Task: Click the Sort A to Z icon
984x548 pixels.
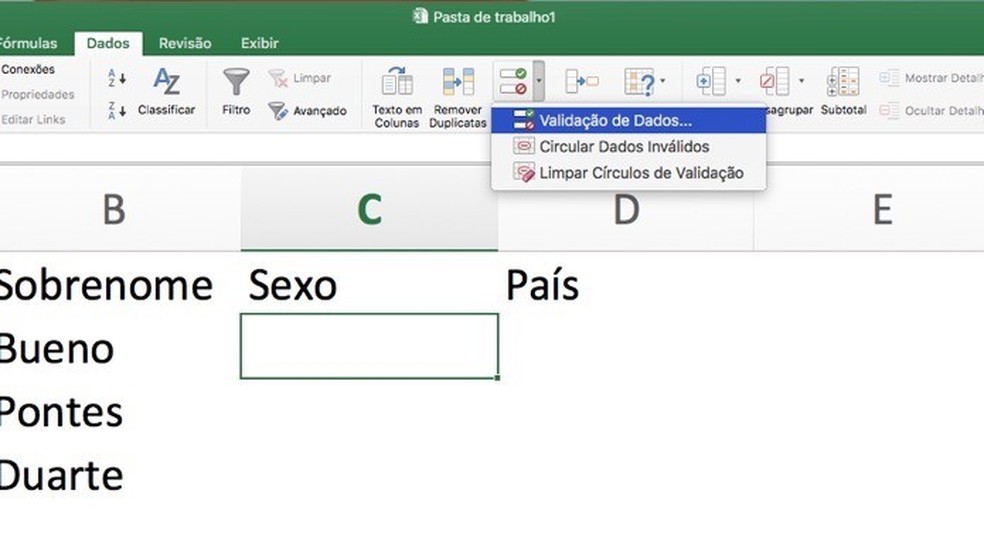Action: [117, 78]
